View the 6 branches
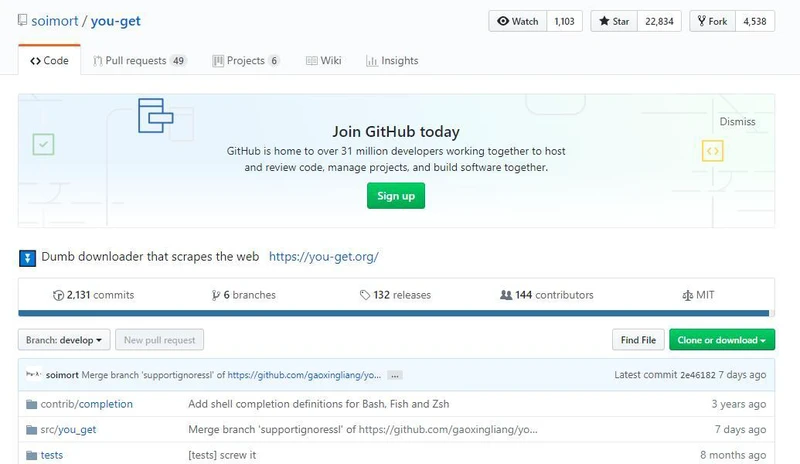Viewport: 800px width, 464px height. tap(243, 295)
